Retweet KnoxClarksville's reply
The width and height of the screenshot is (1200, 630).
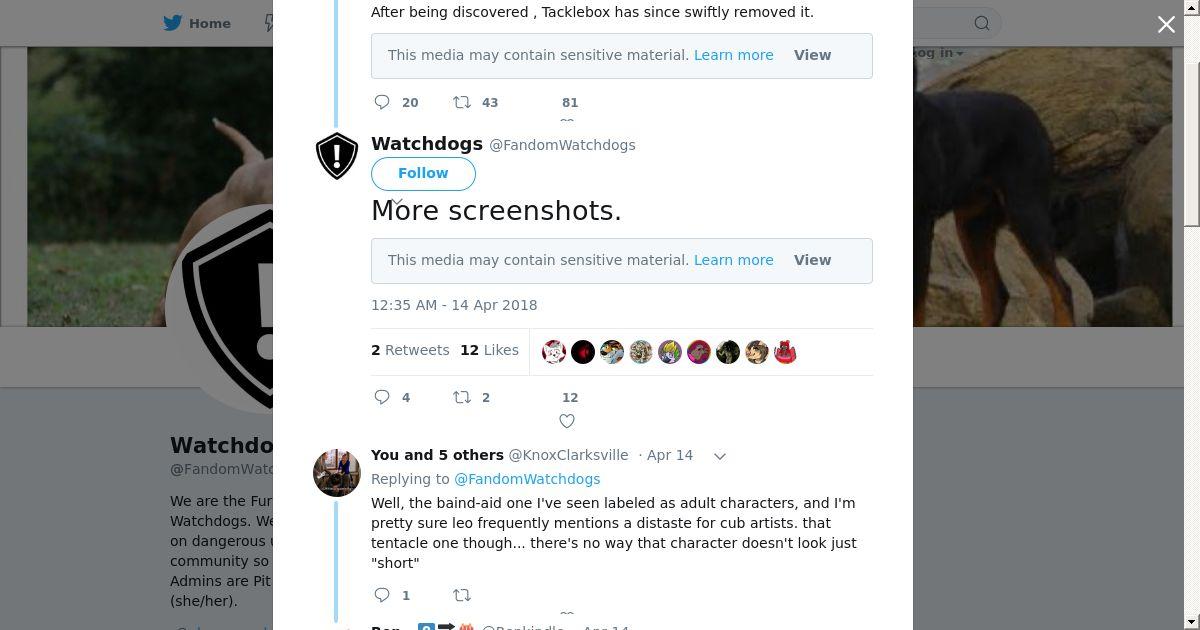[x=462, y=595]
